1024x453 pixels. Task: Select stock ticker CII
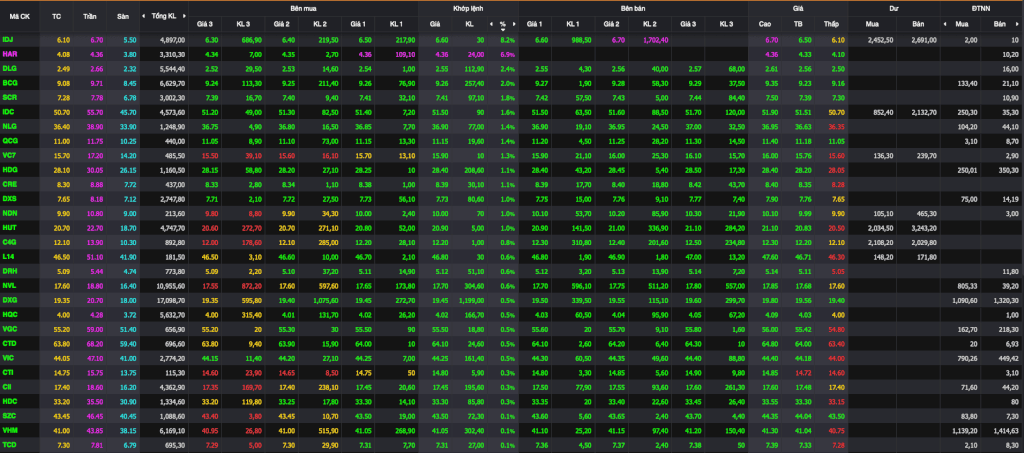point(8,386)
